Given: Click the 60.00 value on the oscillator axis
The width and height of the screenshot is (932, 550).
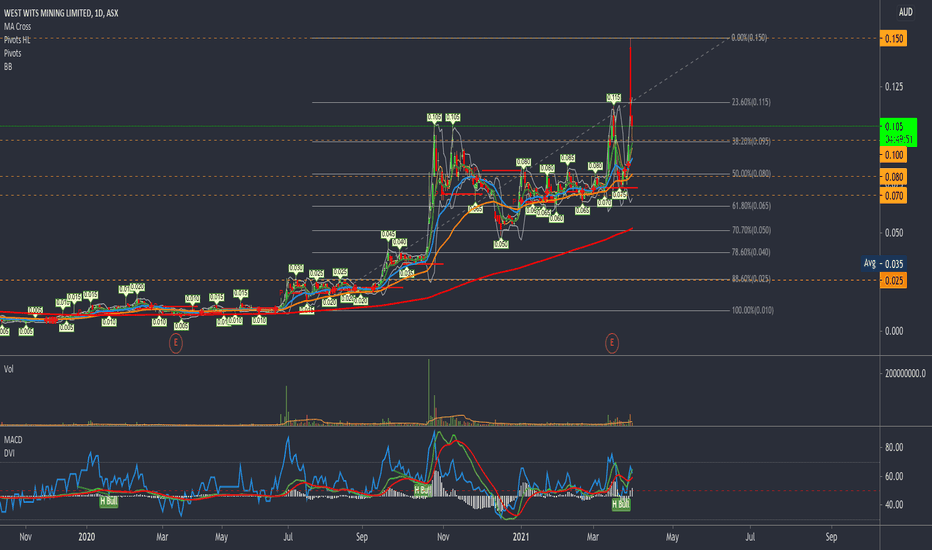Looking at the screenshot, I should [894, 476].
